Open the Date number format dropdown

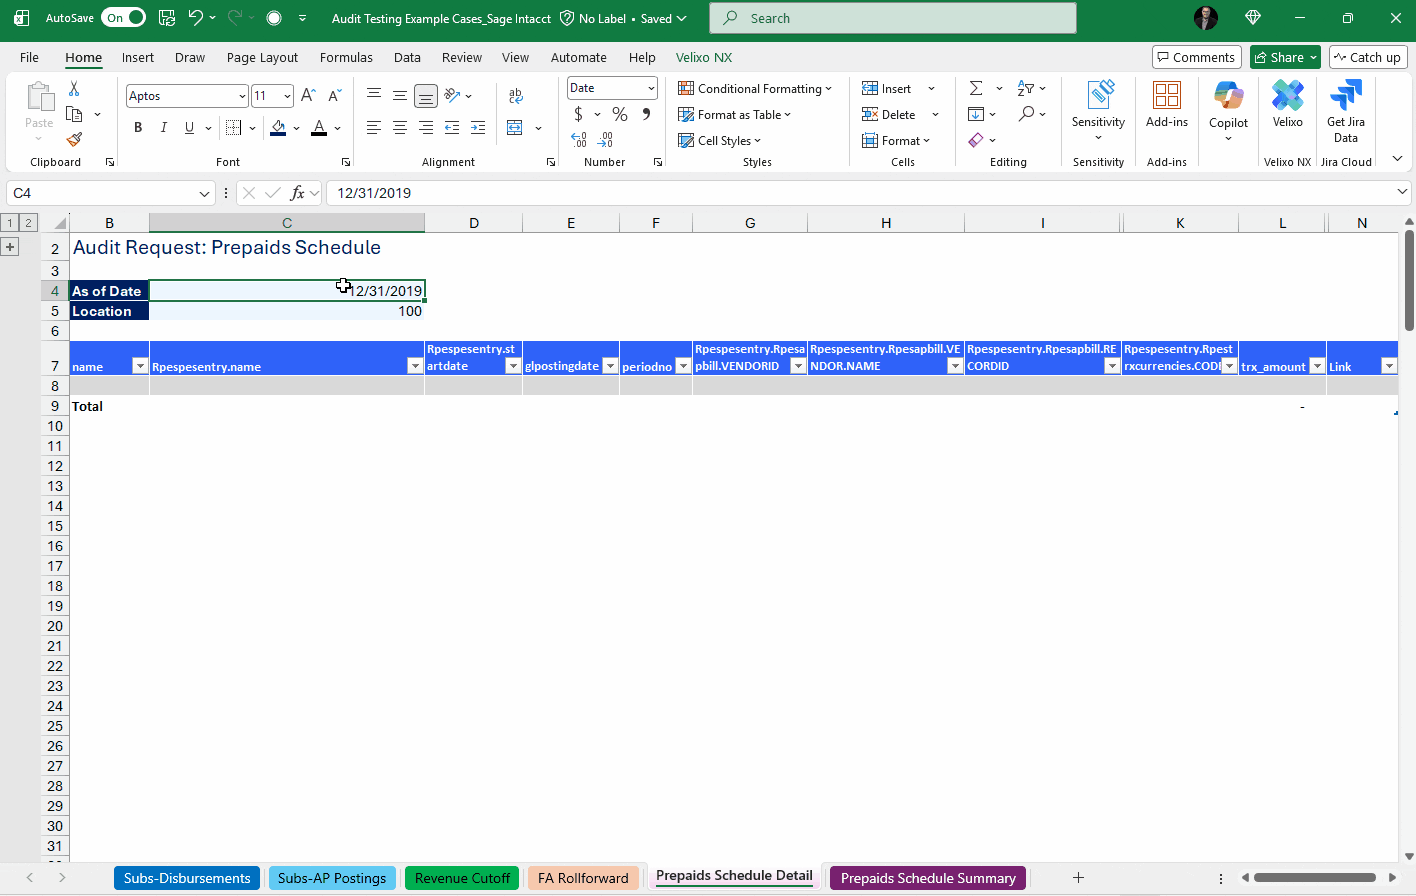click(651, 88)
